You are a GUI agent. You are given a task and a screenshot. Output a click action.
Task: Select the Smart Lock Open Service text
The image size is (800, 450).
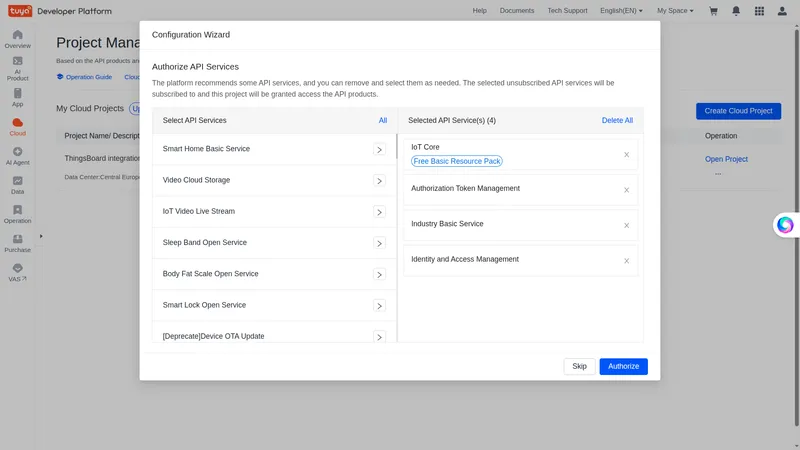coord(204,305)
